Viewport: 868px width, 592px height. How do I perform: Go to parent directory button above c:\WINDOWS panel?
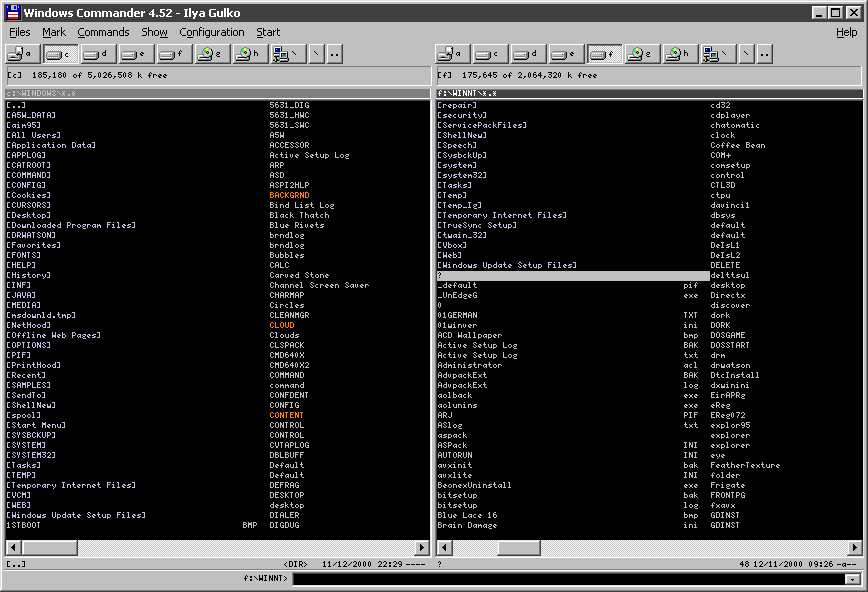(x=334, y=54)
